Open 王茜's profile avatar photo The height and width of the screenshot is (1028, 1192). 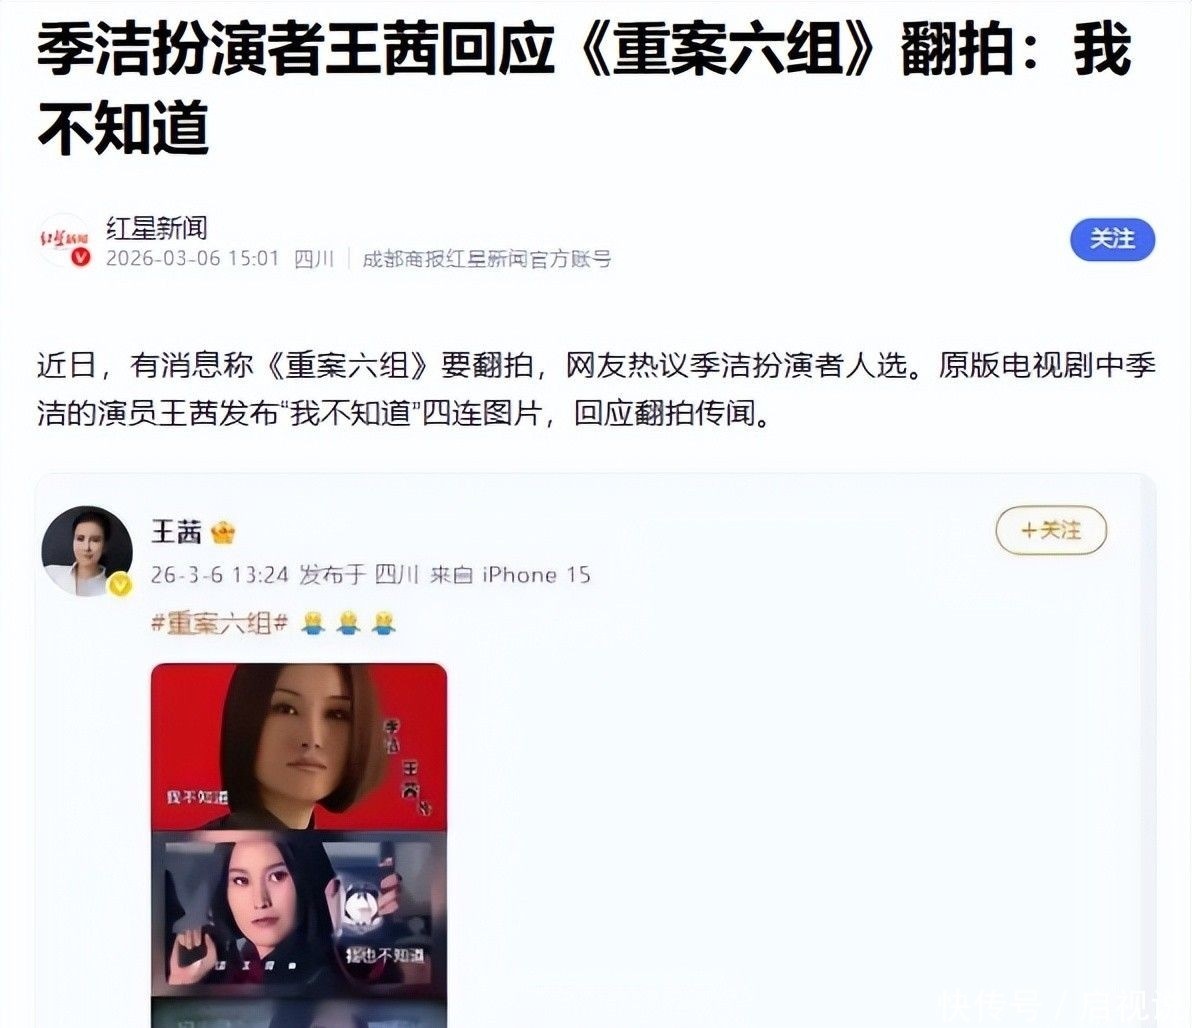click(x=87, y=550)
